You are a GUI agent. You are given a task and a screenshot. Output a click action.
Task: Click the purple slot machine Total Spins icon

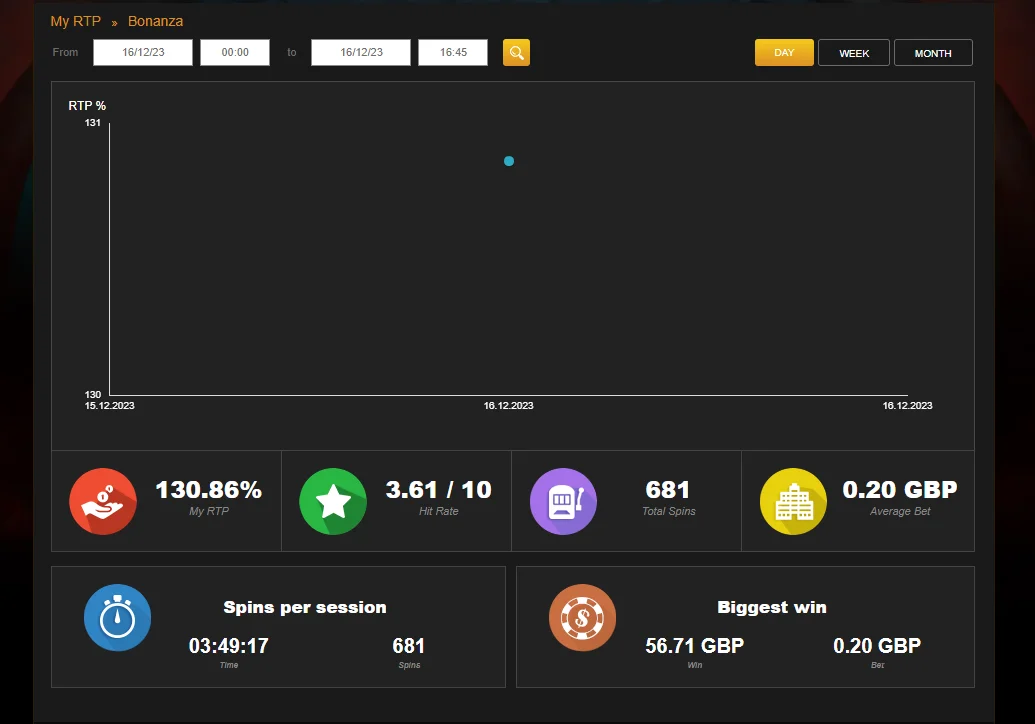point(563,501)
